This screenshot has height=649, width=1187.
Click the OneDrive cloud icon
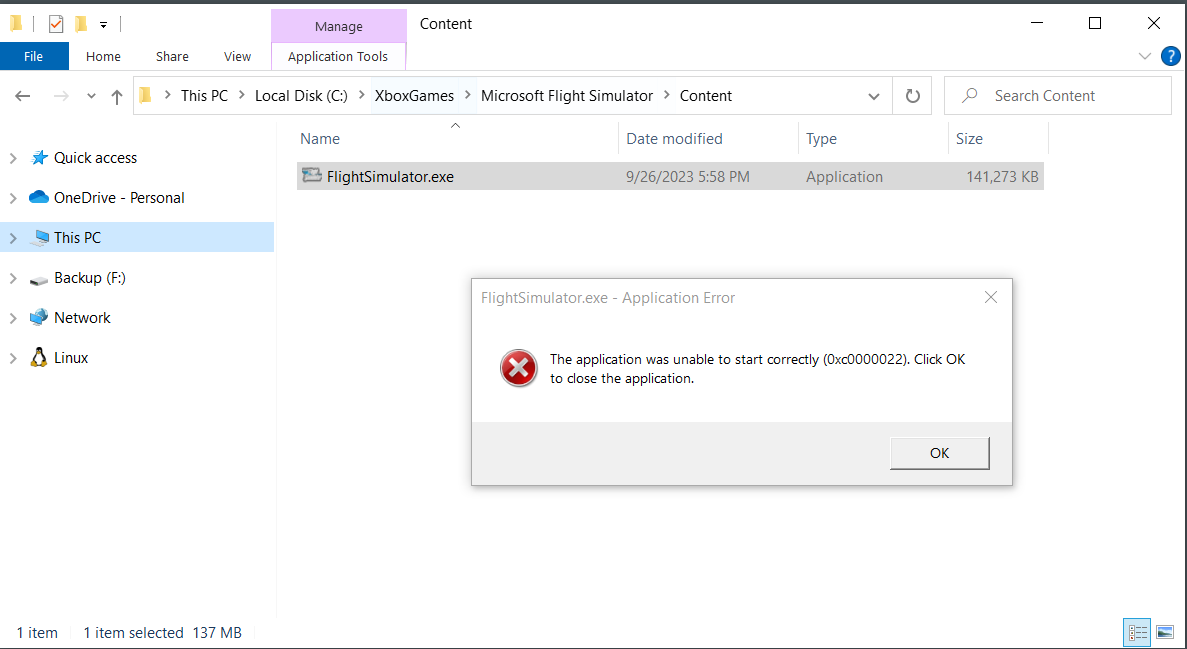tap(39, 197)
